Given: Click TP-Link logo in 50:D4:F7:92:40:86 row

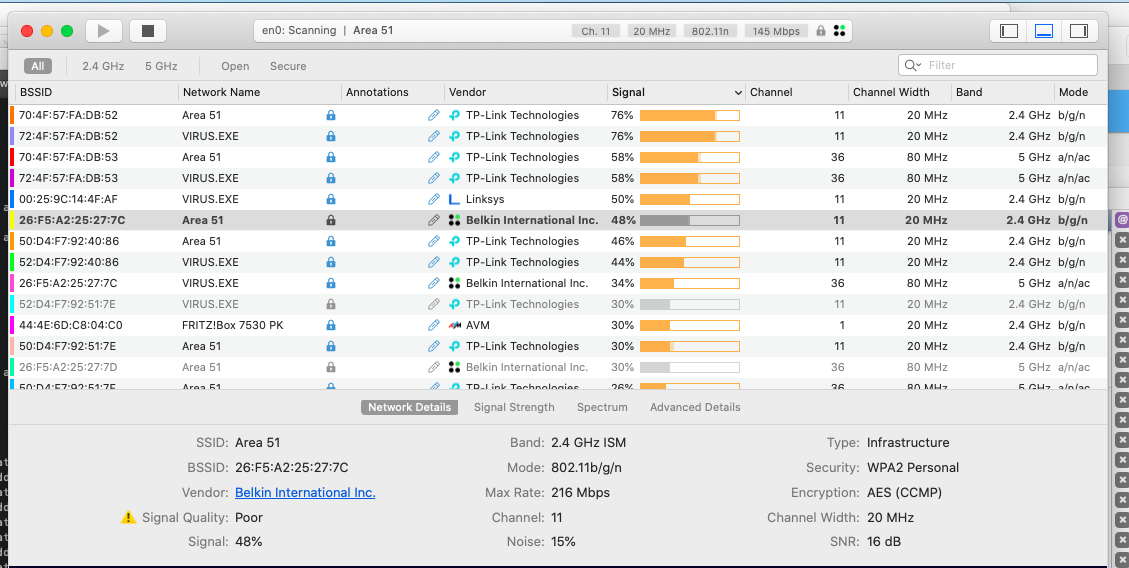Looking at the screenshot, I should [454, 241].
